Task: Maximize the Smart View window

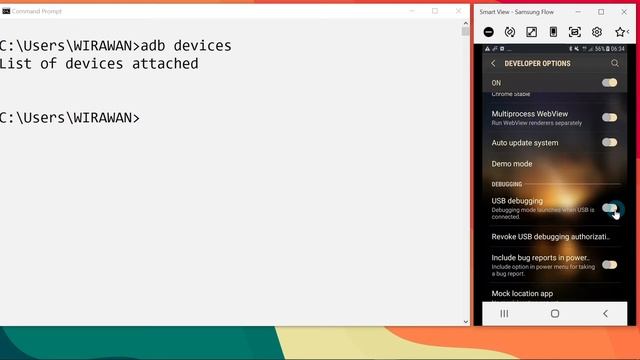Action: coord(601,12)
